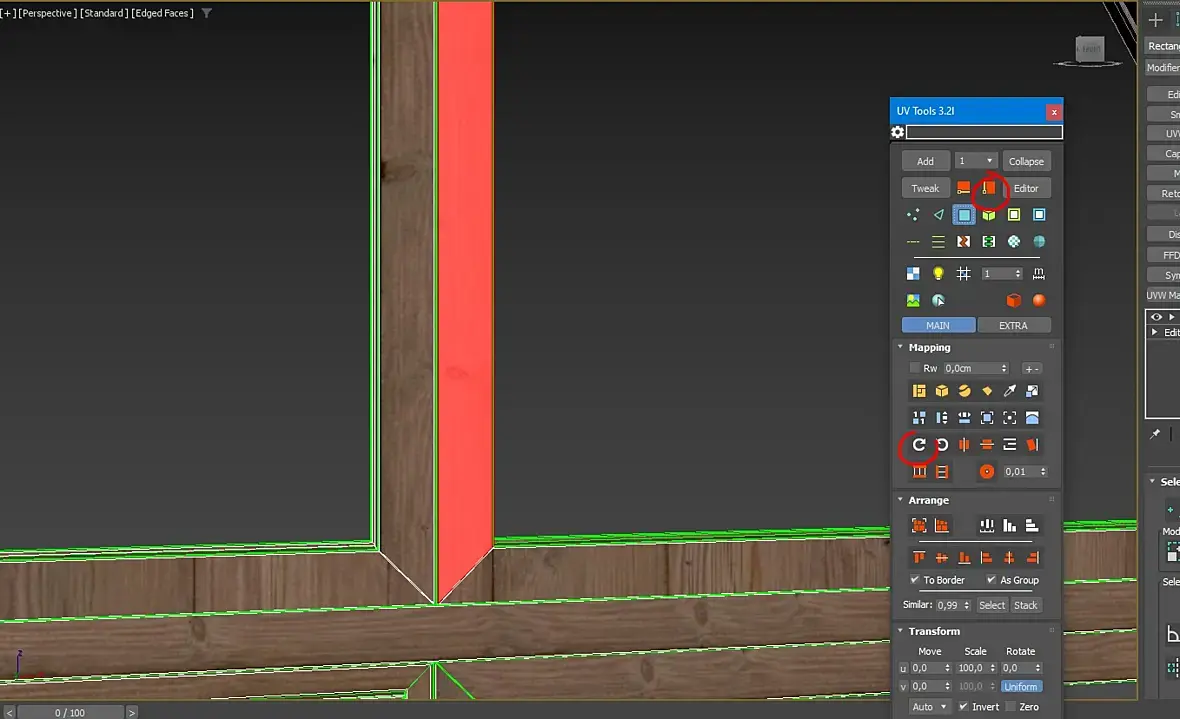Open the Edged Faces viewport menu
The width and height of the screenshot is (1180, 719).
point(163,13)
